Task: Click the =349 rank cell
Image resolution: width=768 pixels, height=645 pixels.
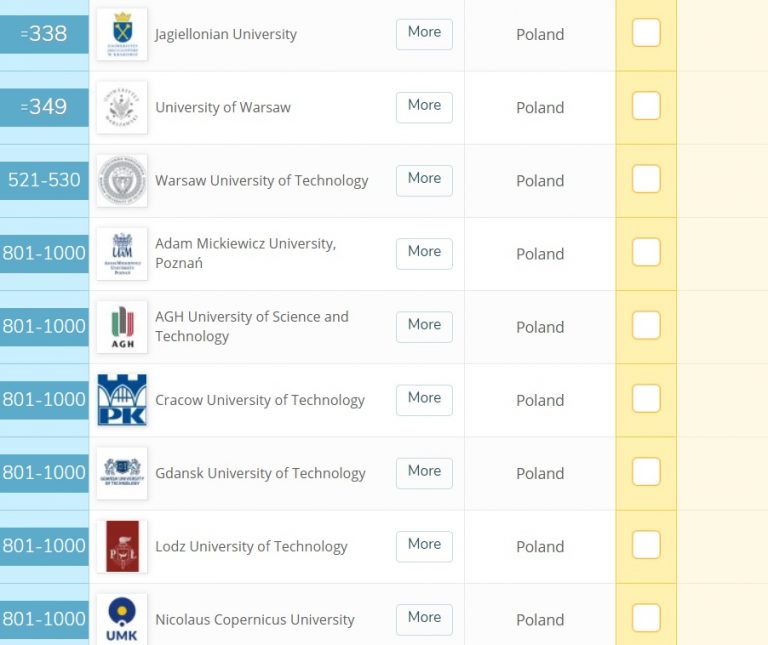Action: click(x=44, y=107)
